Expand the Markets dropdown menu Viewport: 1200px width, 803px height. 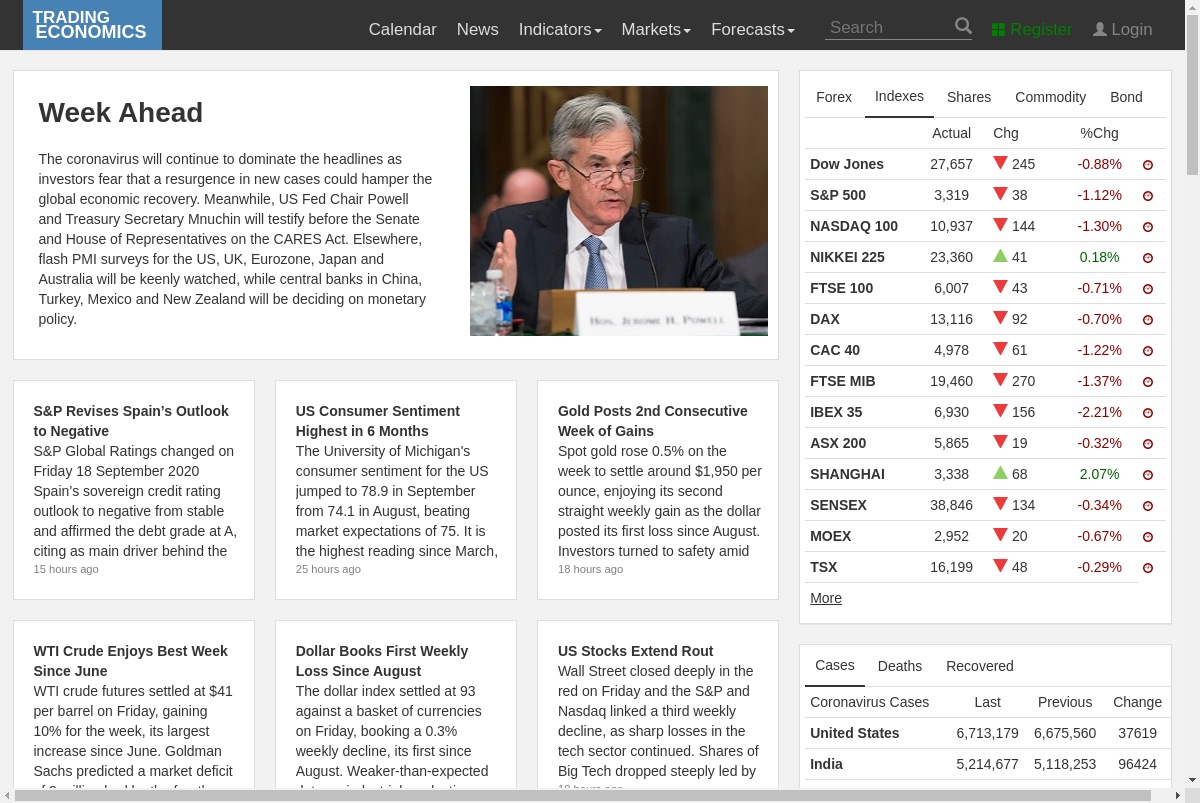point(656,30)
